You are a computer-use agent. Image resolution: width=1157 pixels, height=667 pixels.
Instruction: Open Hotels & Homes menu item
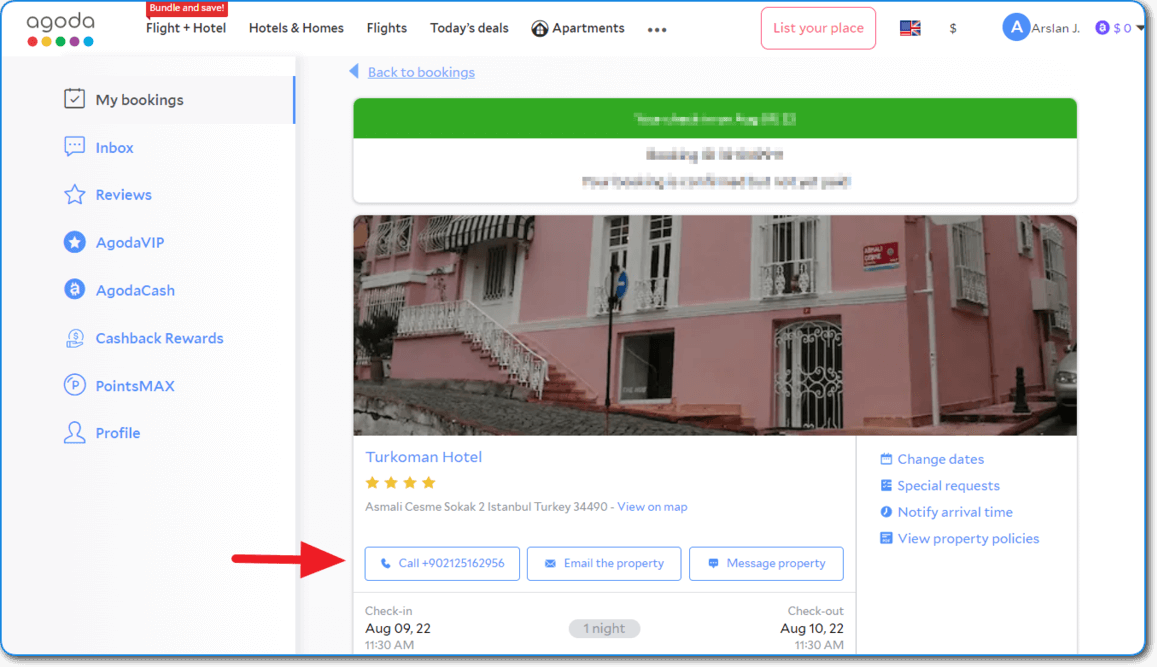[x=296, y=28]
